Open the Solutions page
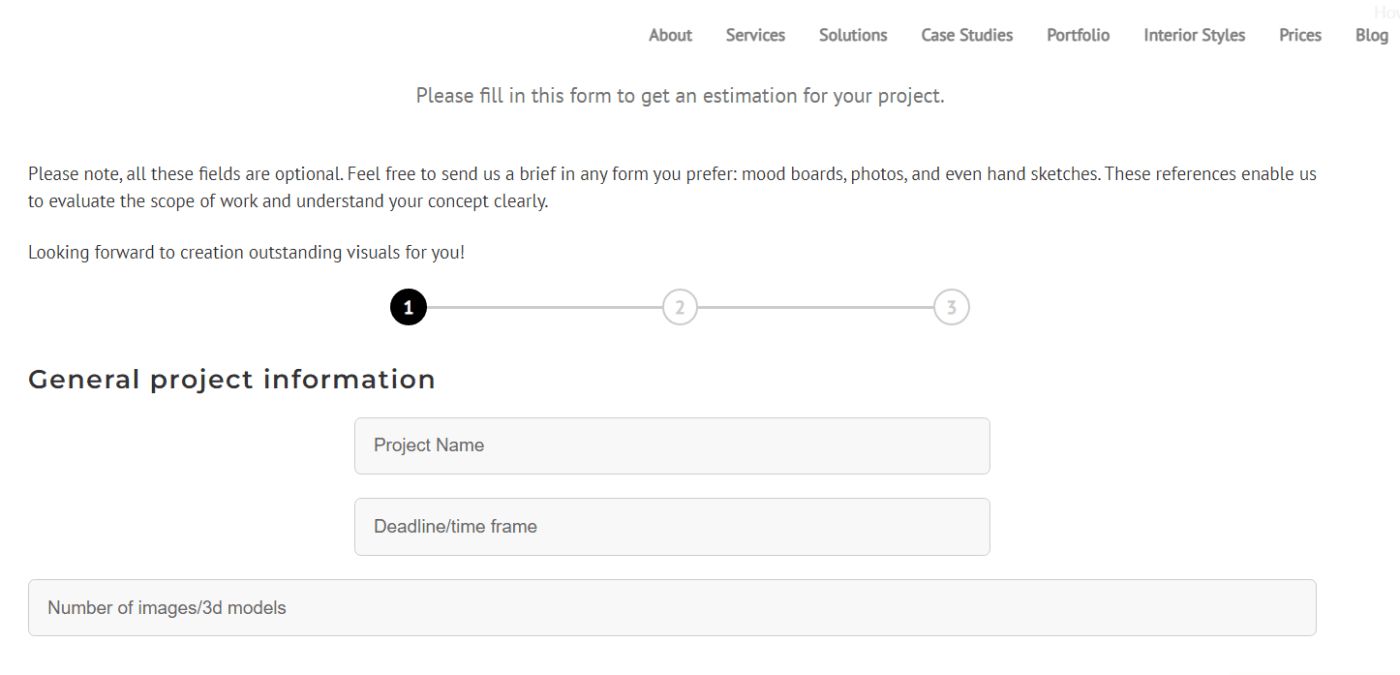This screenshot has height=675, width=1400. (x=852, y=35)
